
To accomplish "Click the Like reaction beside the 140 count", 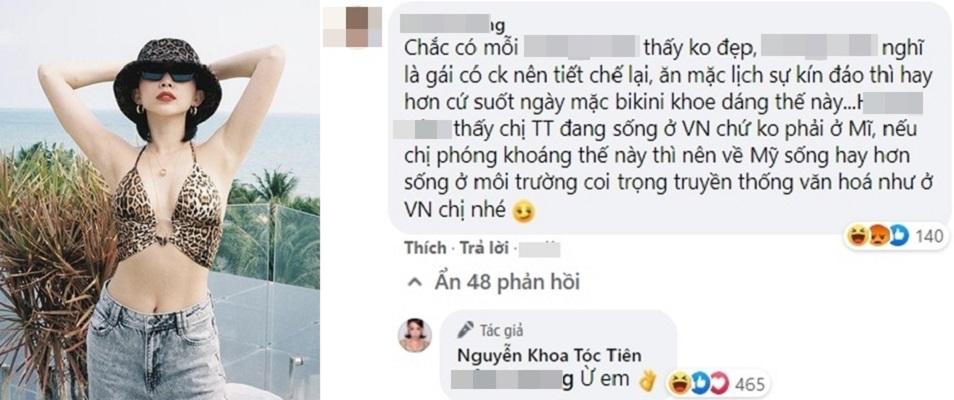I will (x=899, y=236).
